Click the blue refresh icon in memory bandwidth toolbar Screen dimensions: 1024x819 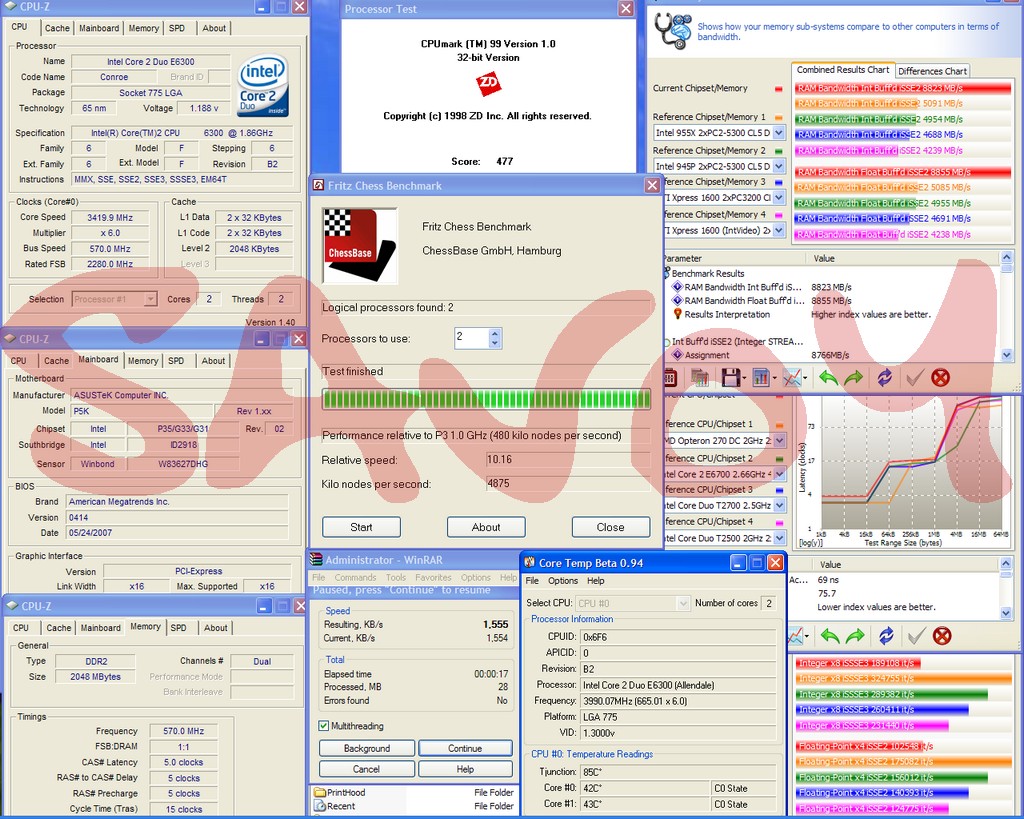coord(884,377)
